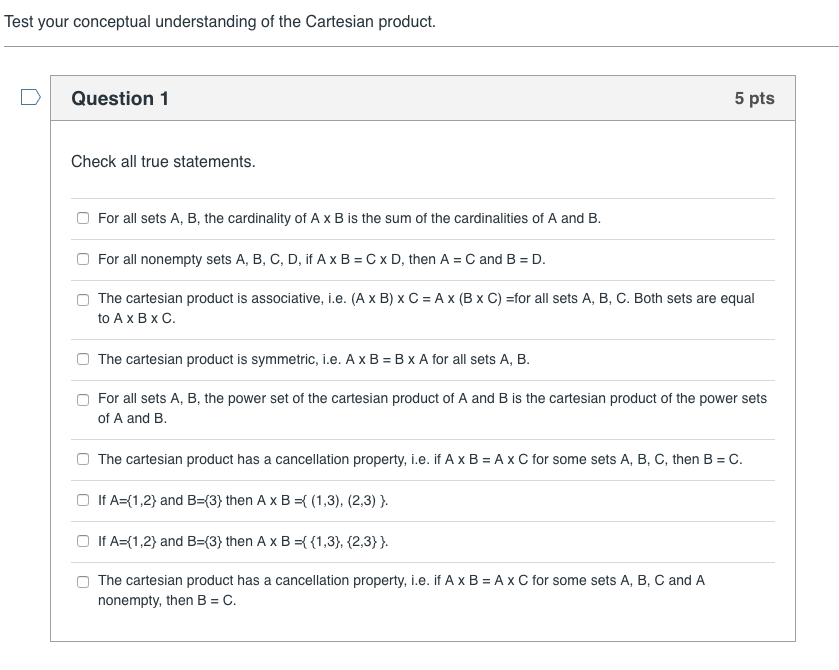Select the cancellation statement with A nonempty
This screenshot has height=670, width=839.
pos(82,582)
